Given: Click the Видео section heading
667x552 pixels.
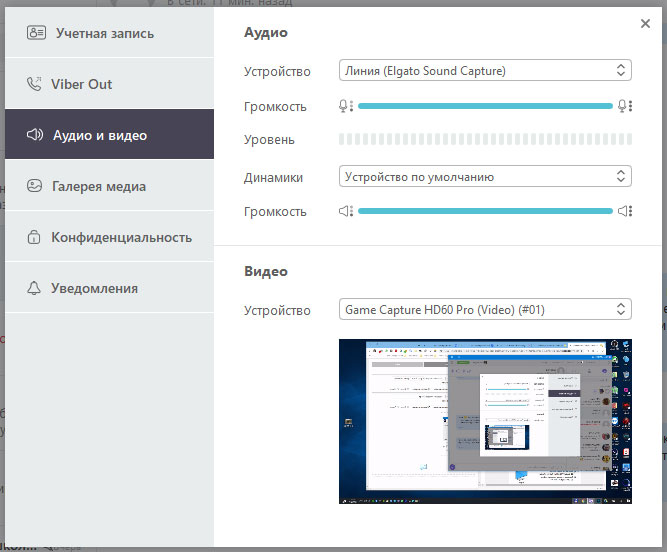Looking at the screenshot, I should 266,271.
